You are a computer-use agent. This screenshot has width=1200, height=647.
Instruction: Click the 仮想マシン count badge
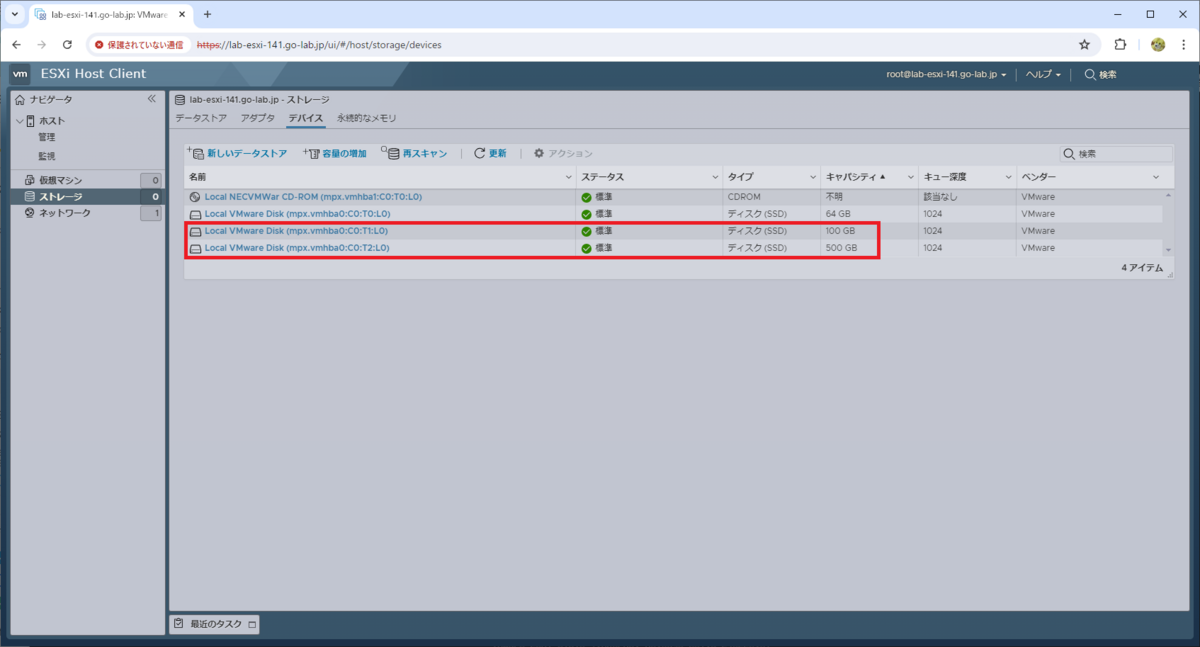pos(150,180)
